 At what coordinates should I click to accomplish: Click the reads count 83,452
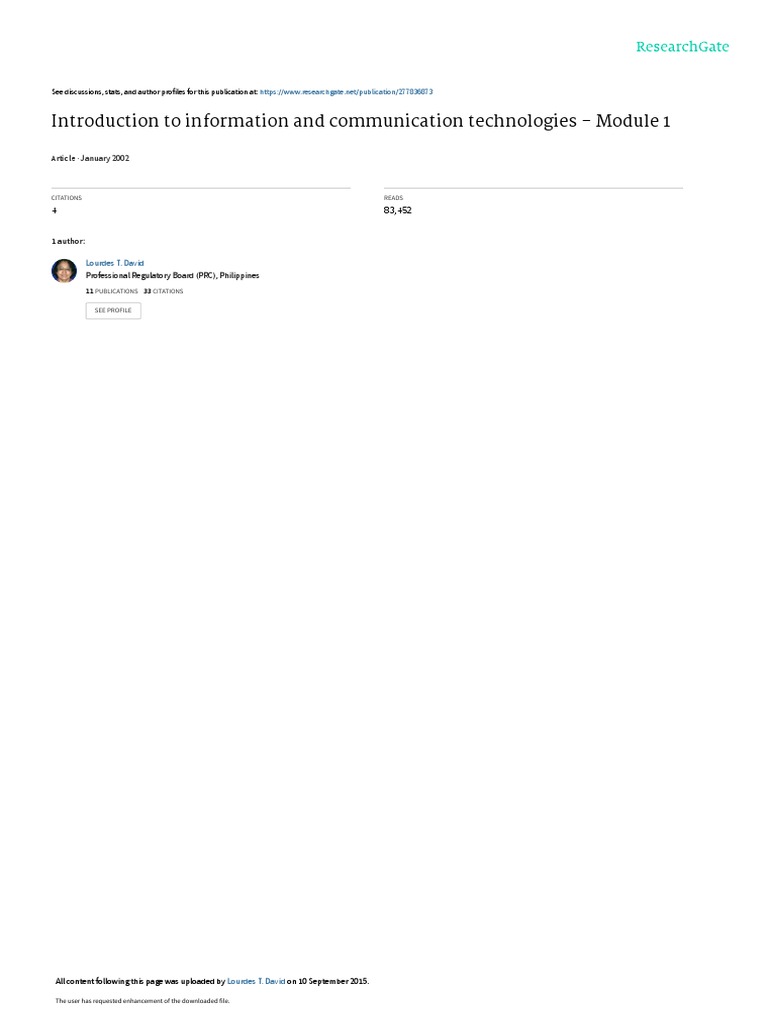pos(398,210)
